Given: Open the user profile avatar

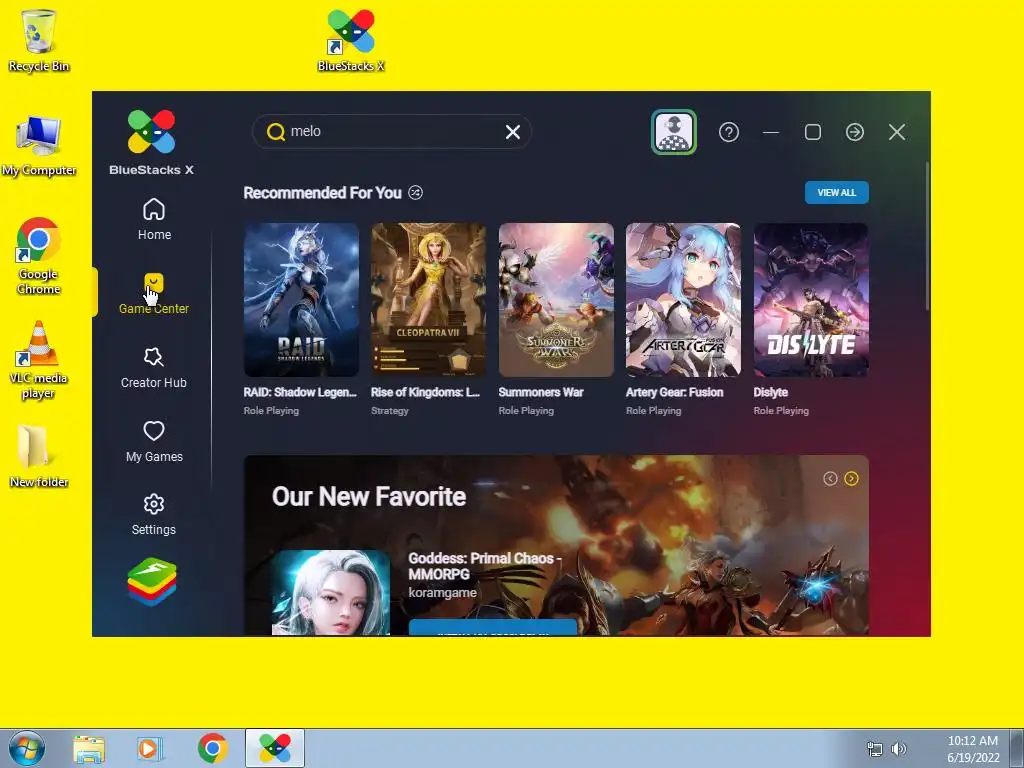Looking at the screenshot, I should click(674, 132).
